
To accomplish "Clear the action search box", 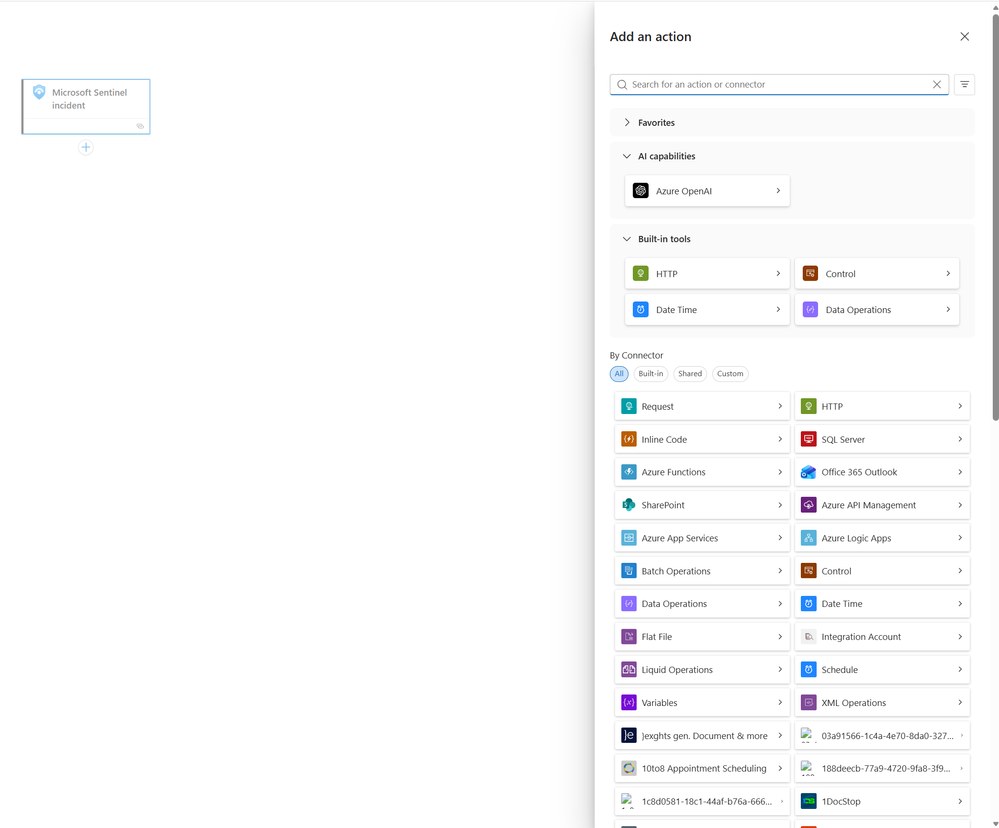I will click(x=937, y=84).
